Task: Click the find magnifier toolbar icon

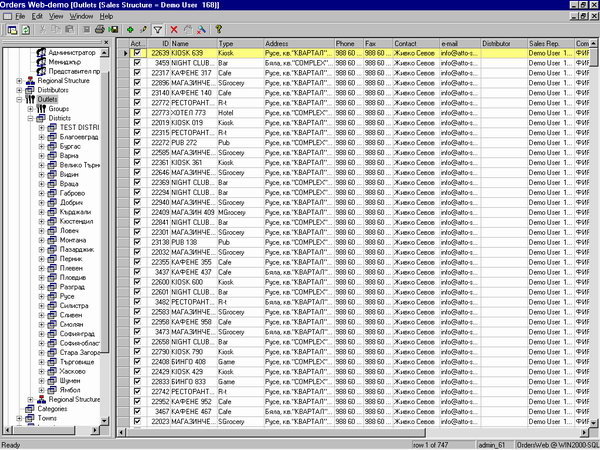Action: (201, 29)
